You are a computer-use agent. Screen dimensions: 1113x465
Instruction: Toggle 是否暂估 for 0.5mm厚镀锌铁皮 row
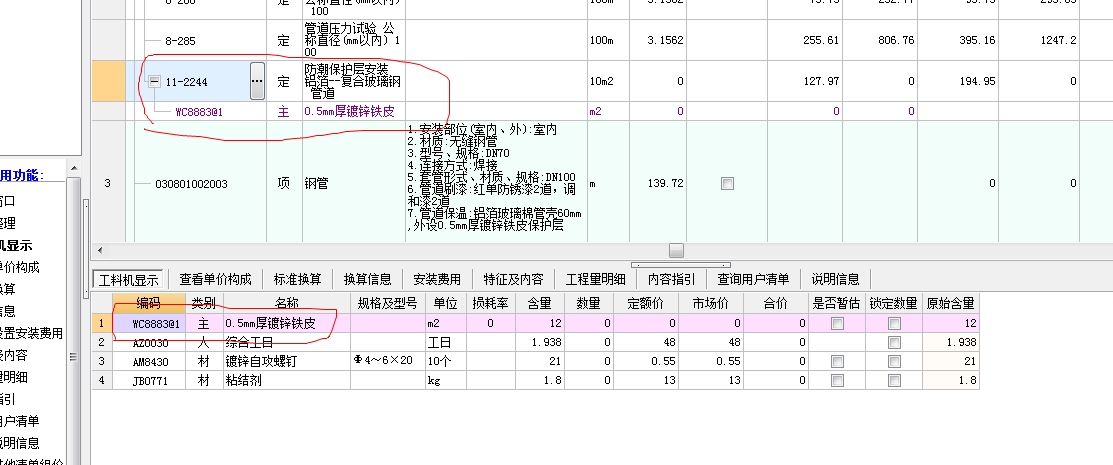point(838,324)
